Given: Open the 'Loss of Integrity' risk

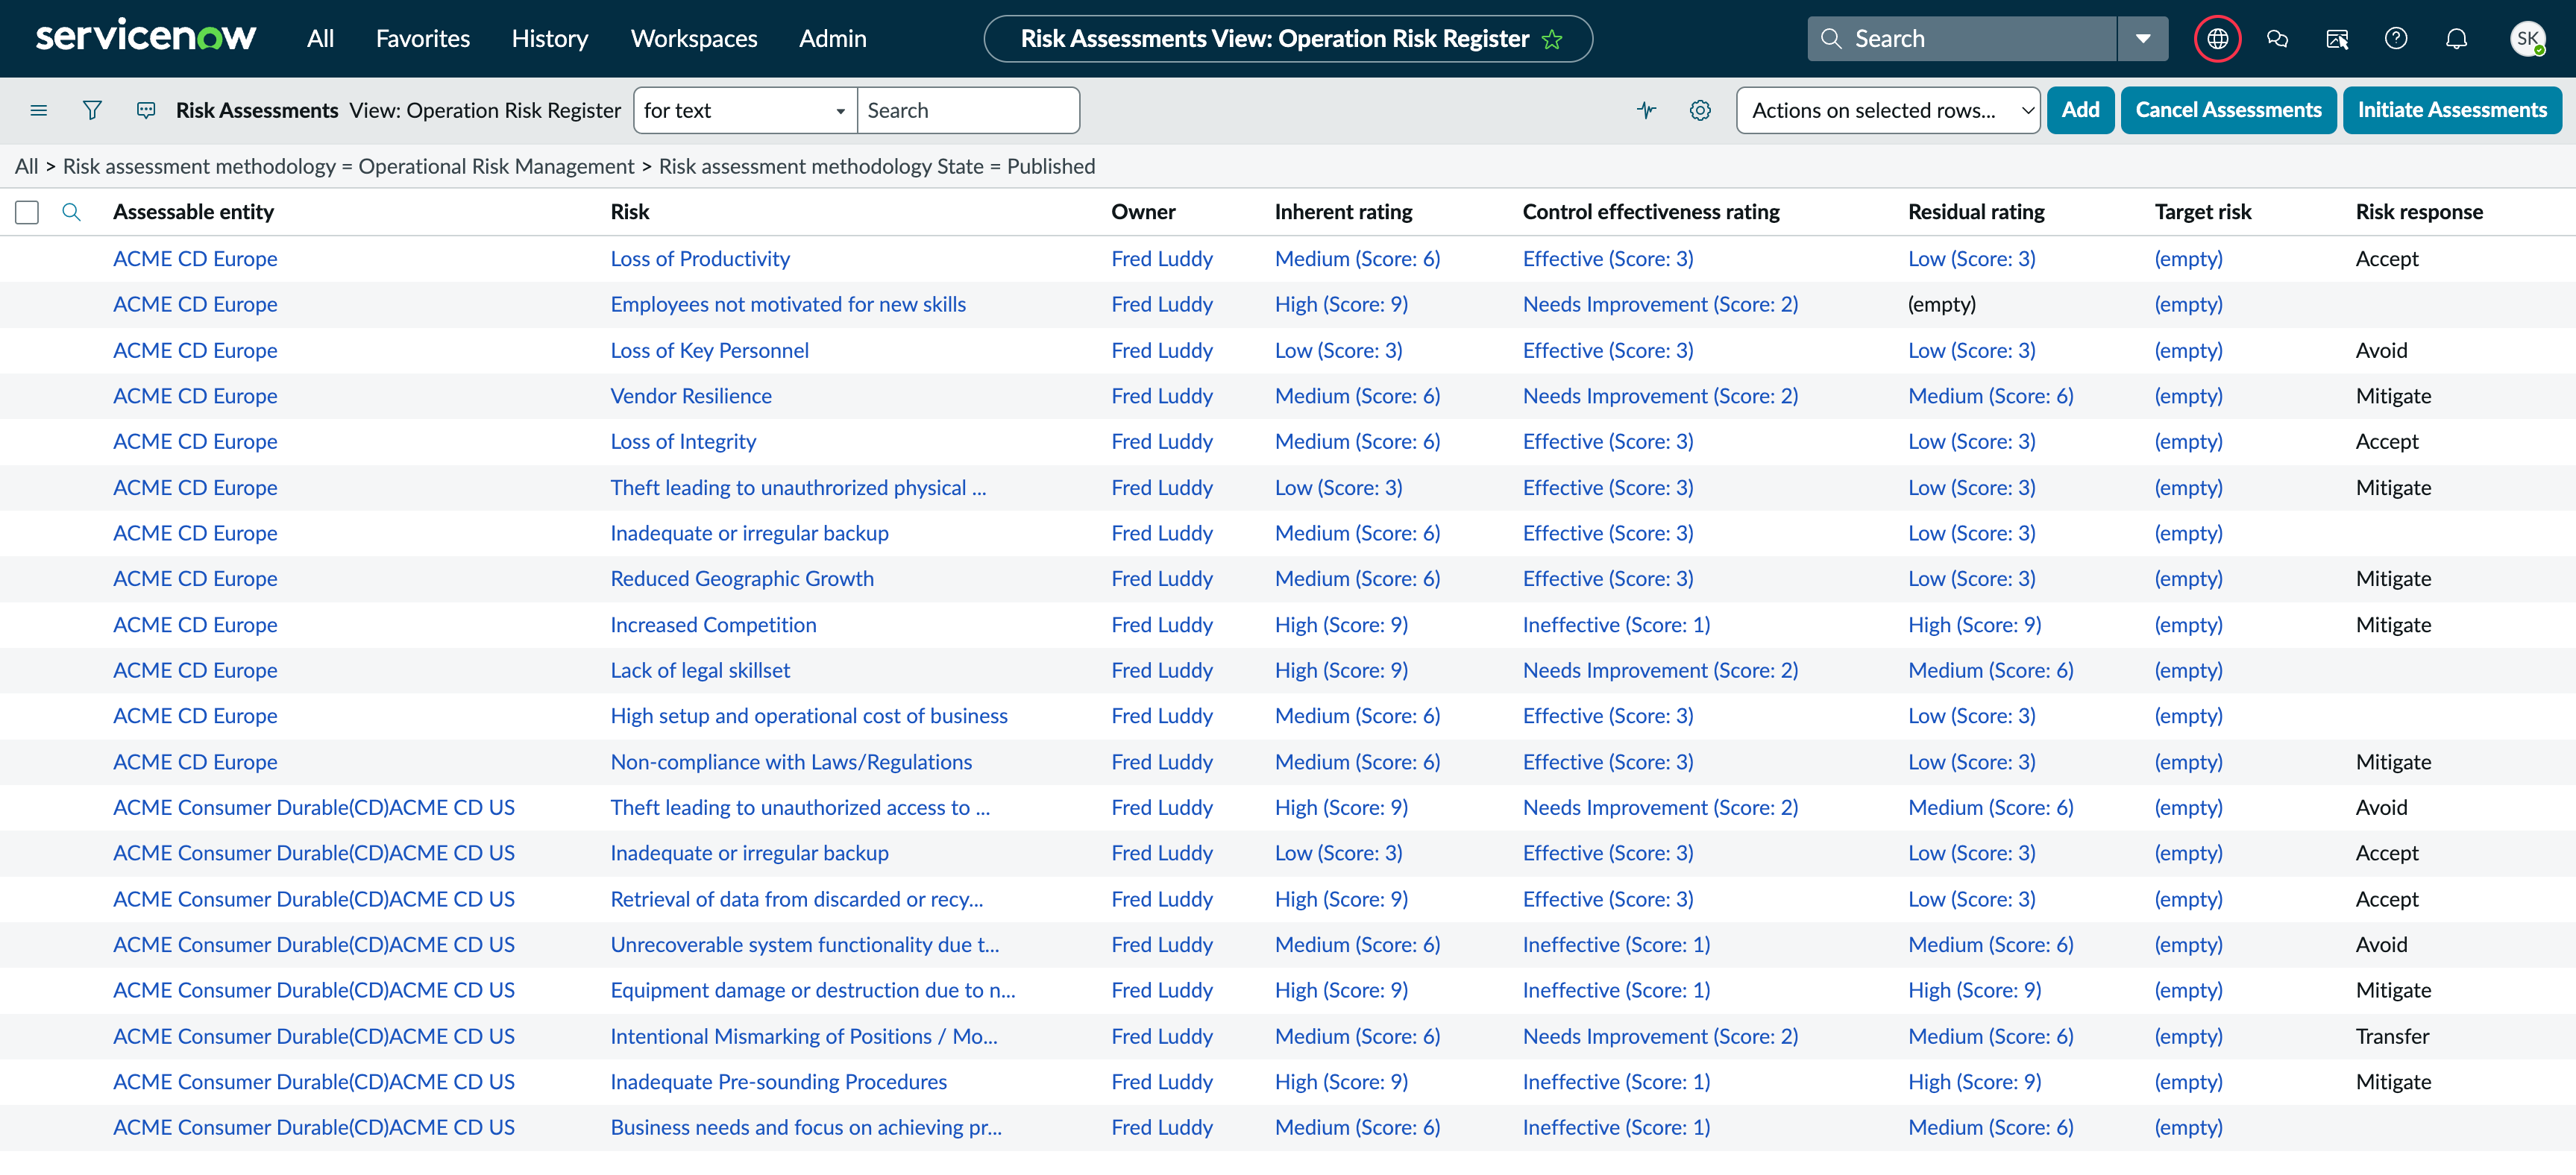Looking at the screenshot, I should 683,441.
